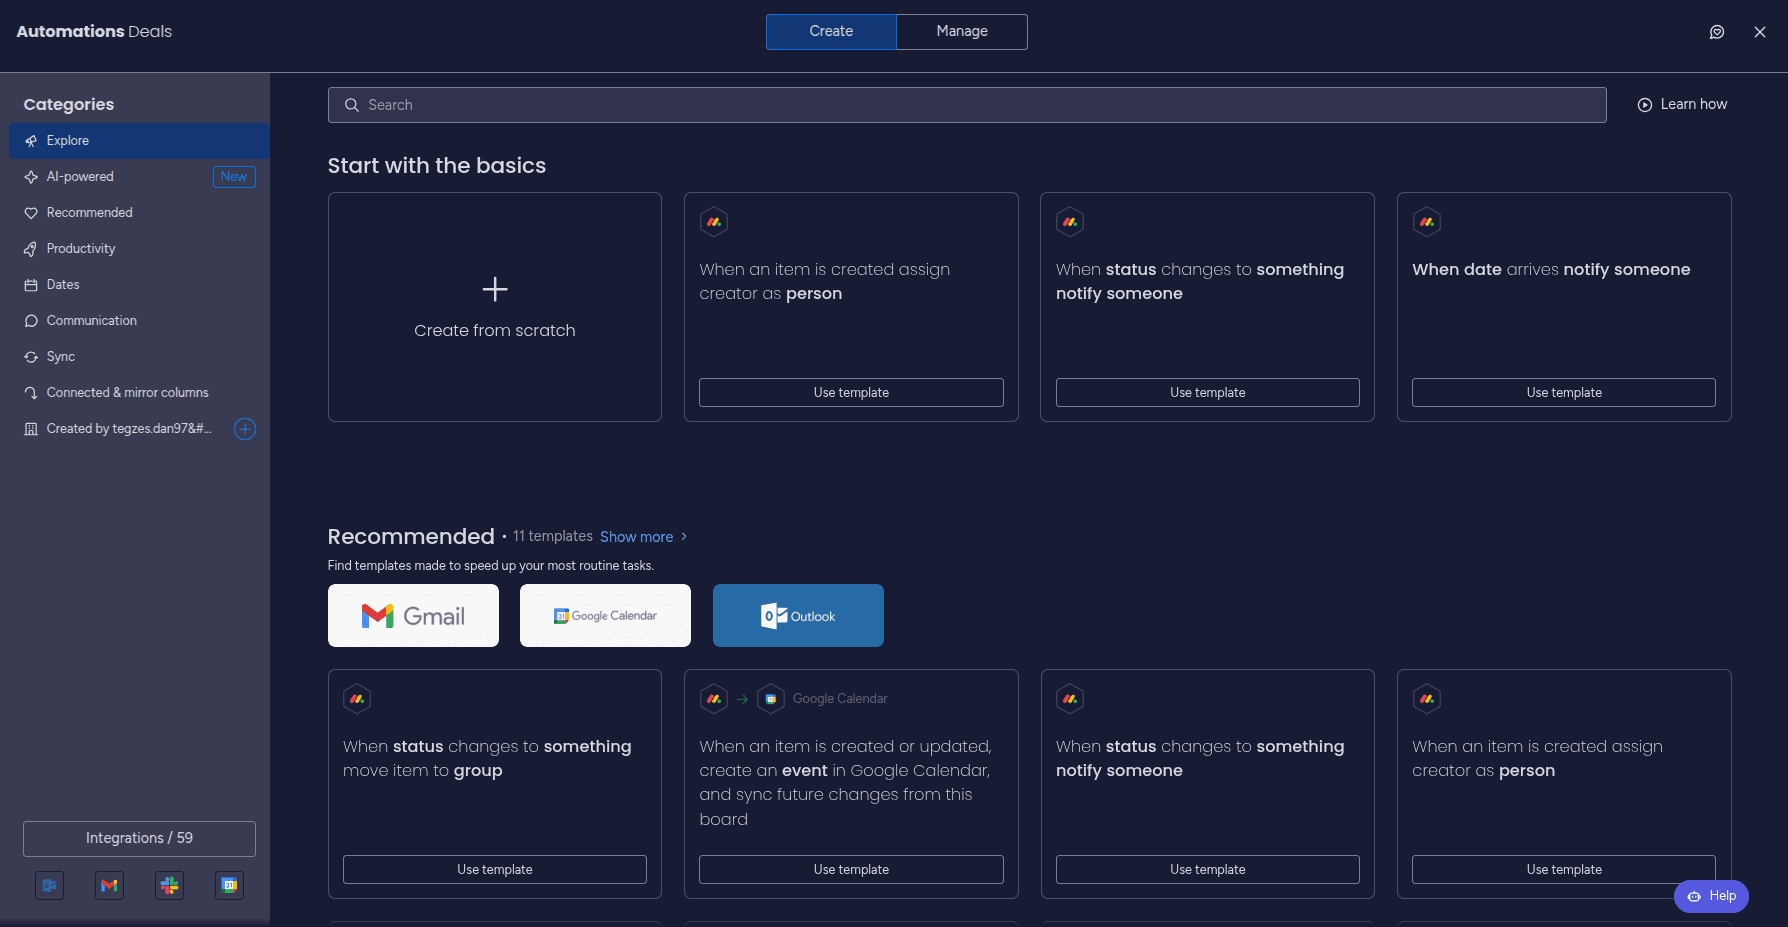The height and width of the screenshot is (927, 1788).
Task: Open the Recommended category in sidebar
Action: (x=89, y=212)
